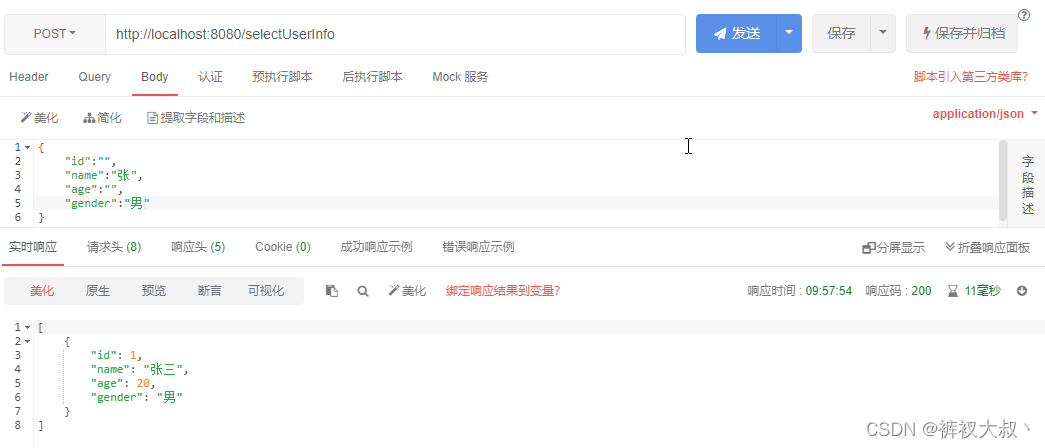This screenshot has height=448, width=1045.
Task: Click the request URL input field
Action: click(395, 34)
